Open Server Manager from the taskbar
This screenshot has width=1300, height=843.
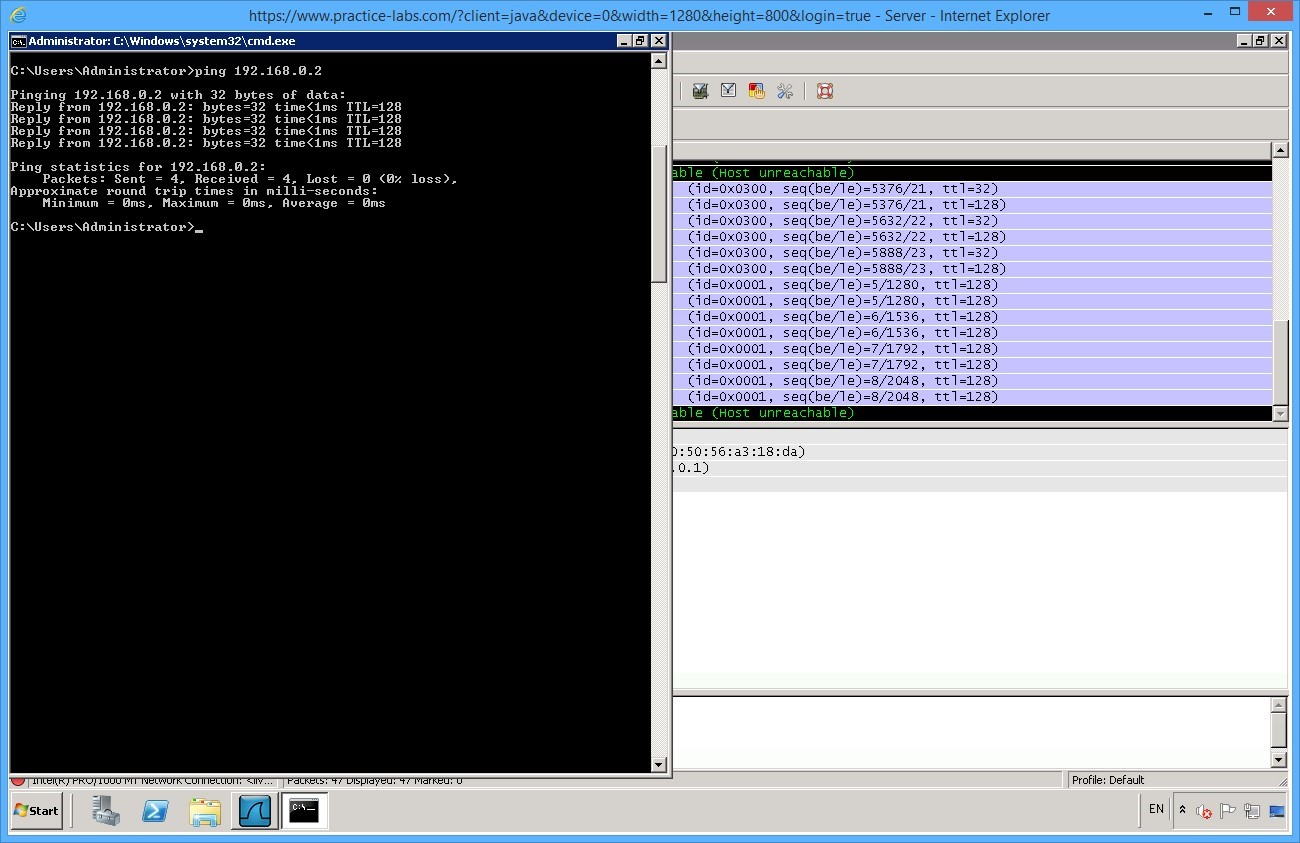(x=105, y=811)
